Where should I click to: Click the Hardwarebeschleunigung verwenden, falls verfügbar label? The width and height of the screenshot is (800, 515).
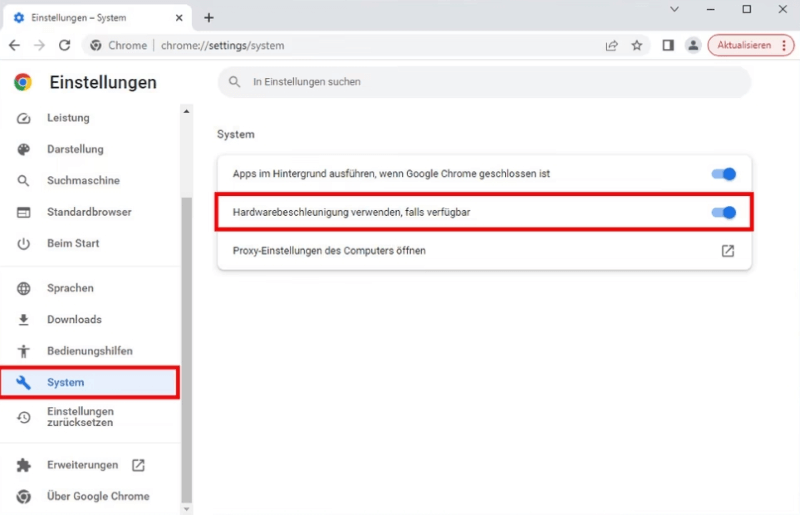(x=352, y=212)
